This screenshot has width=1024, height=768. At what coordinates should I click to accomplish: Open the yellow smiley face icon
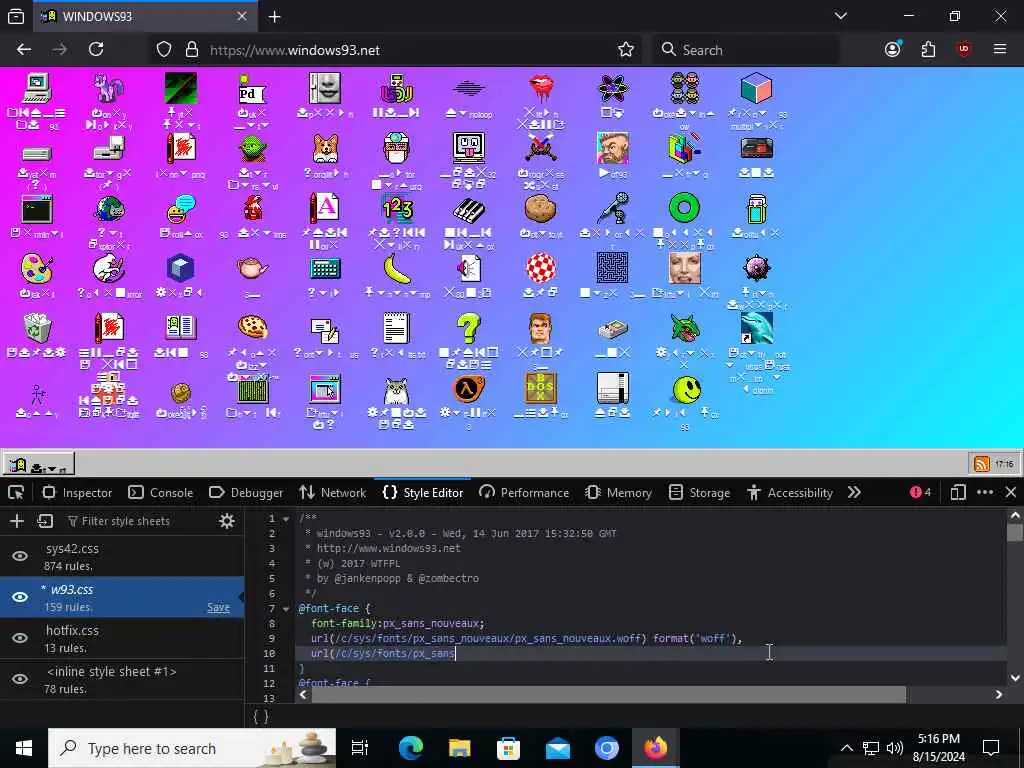click(686, 390)
